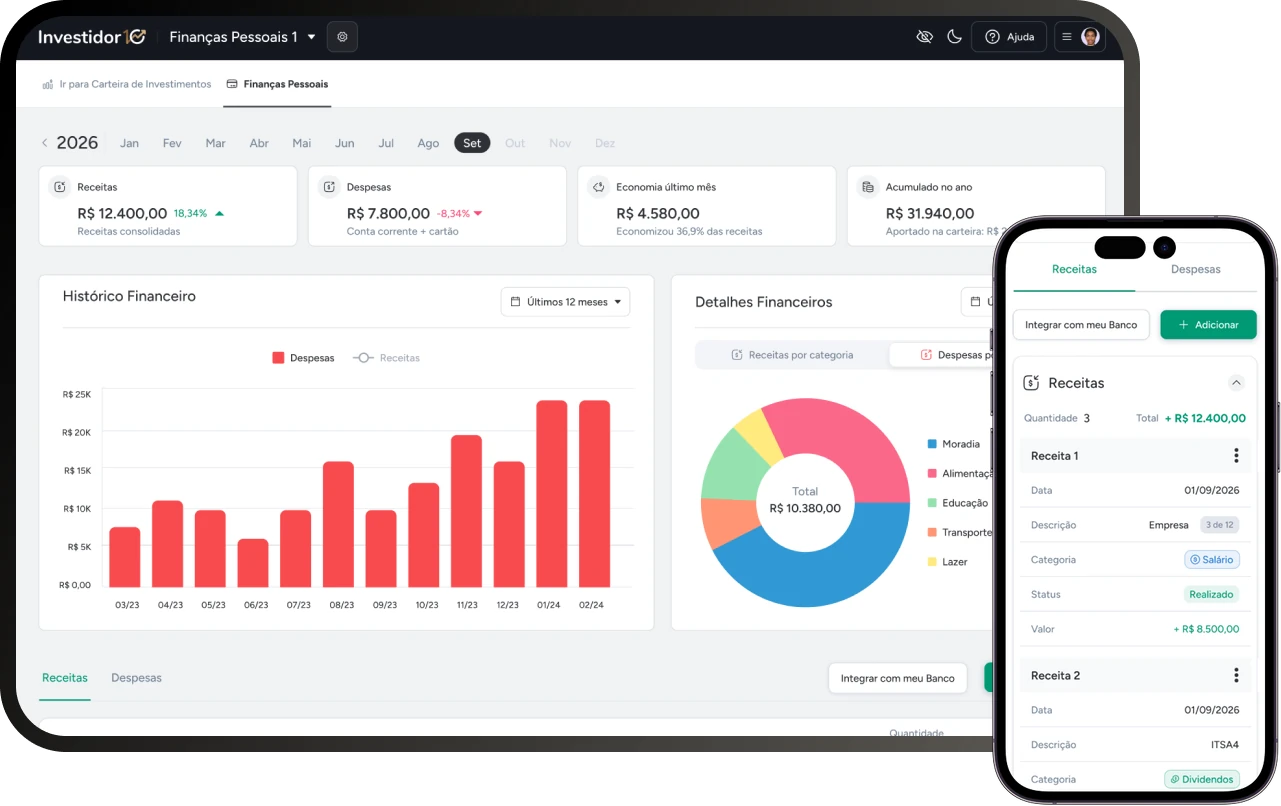Select the month Ago
Screen dimensions: 1281x806
[428, 143]
